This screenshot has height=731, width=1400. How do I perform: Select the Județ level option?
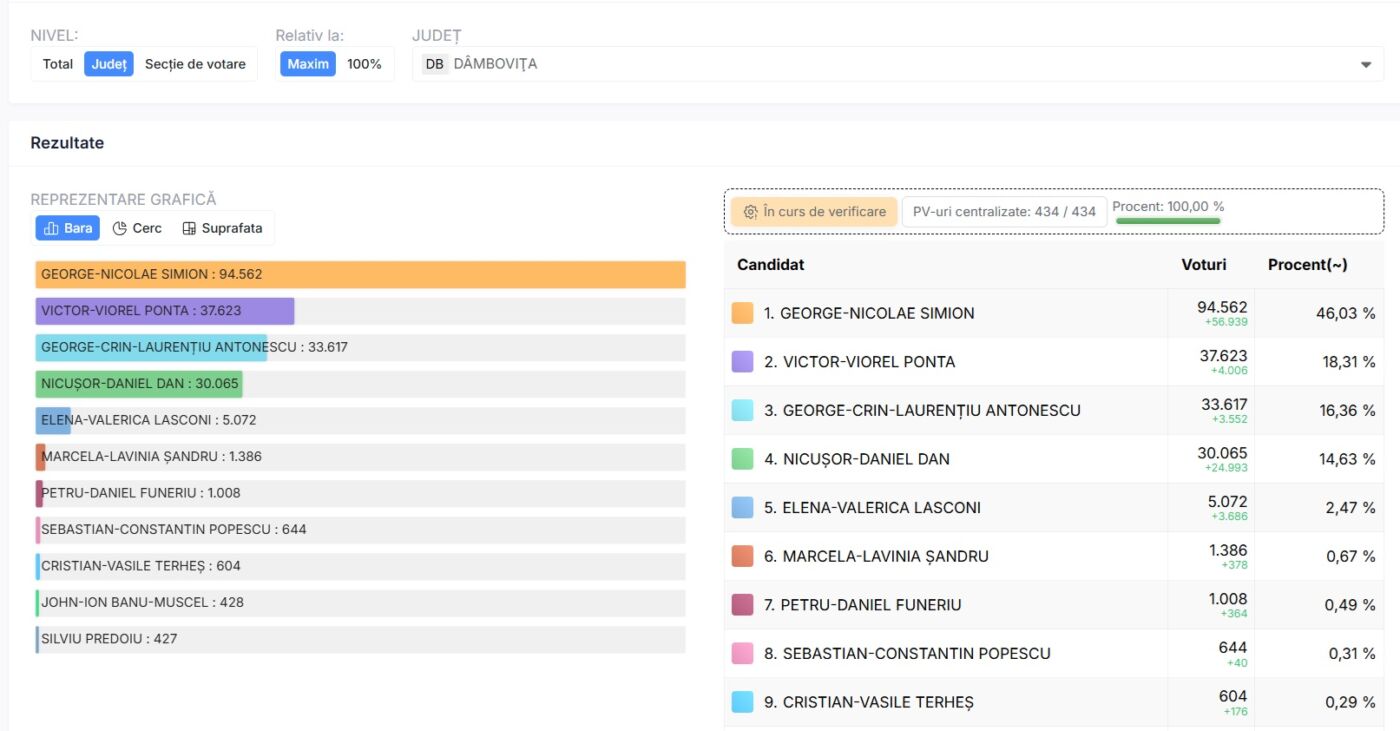[x=109, y=64]
